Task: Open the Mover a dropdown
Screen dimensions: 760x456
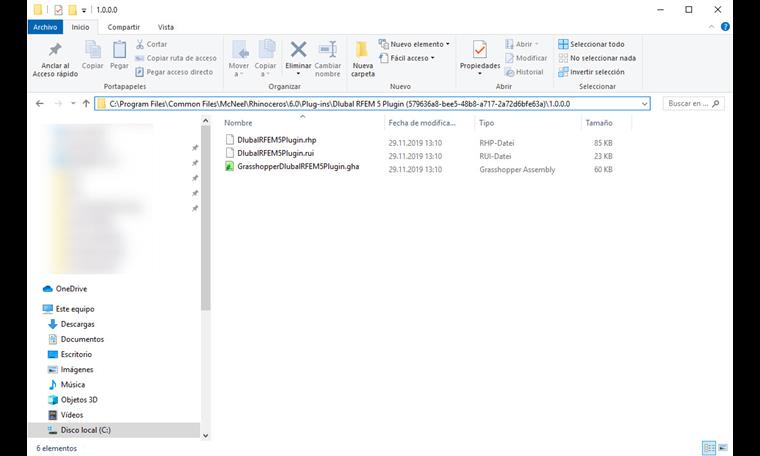Action: 238,59
